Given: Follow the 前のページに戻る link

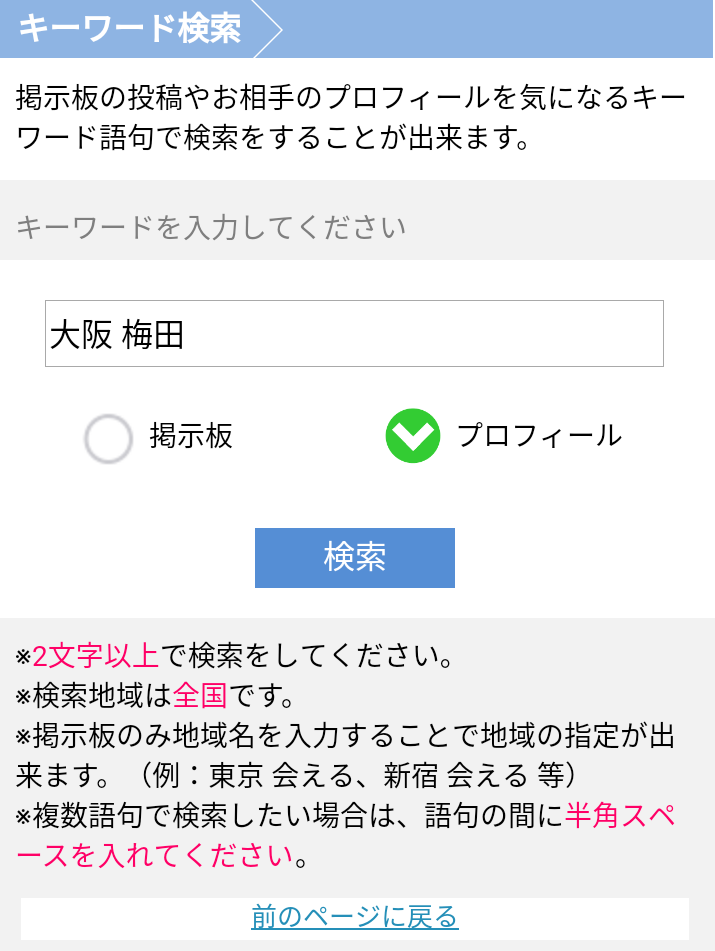Looking at the screenshot, I should tap(357, 917).
